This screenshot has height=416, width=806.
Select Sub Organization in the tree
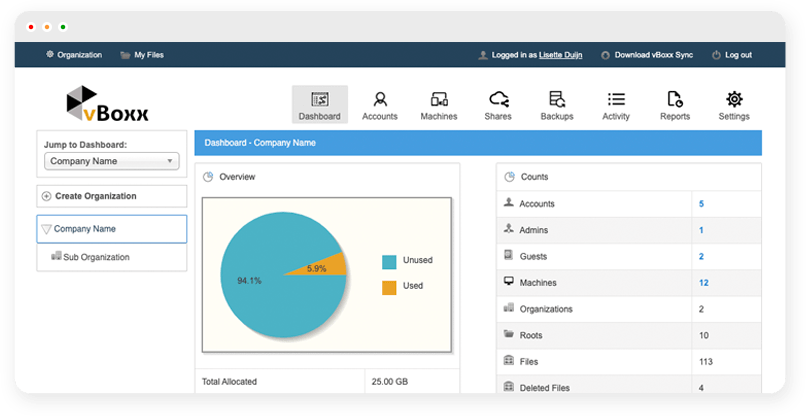96,257
